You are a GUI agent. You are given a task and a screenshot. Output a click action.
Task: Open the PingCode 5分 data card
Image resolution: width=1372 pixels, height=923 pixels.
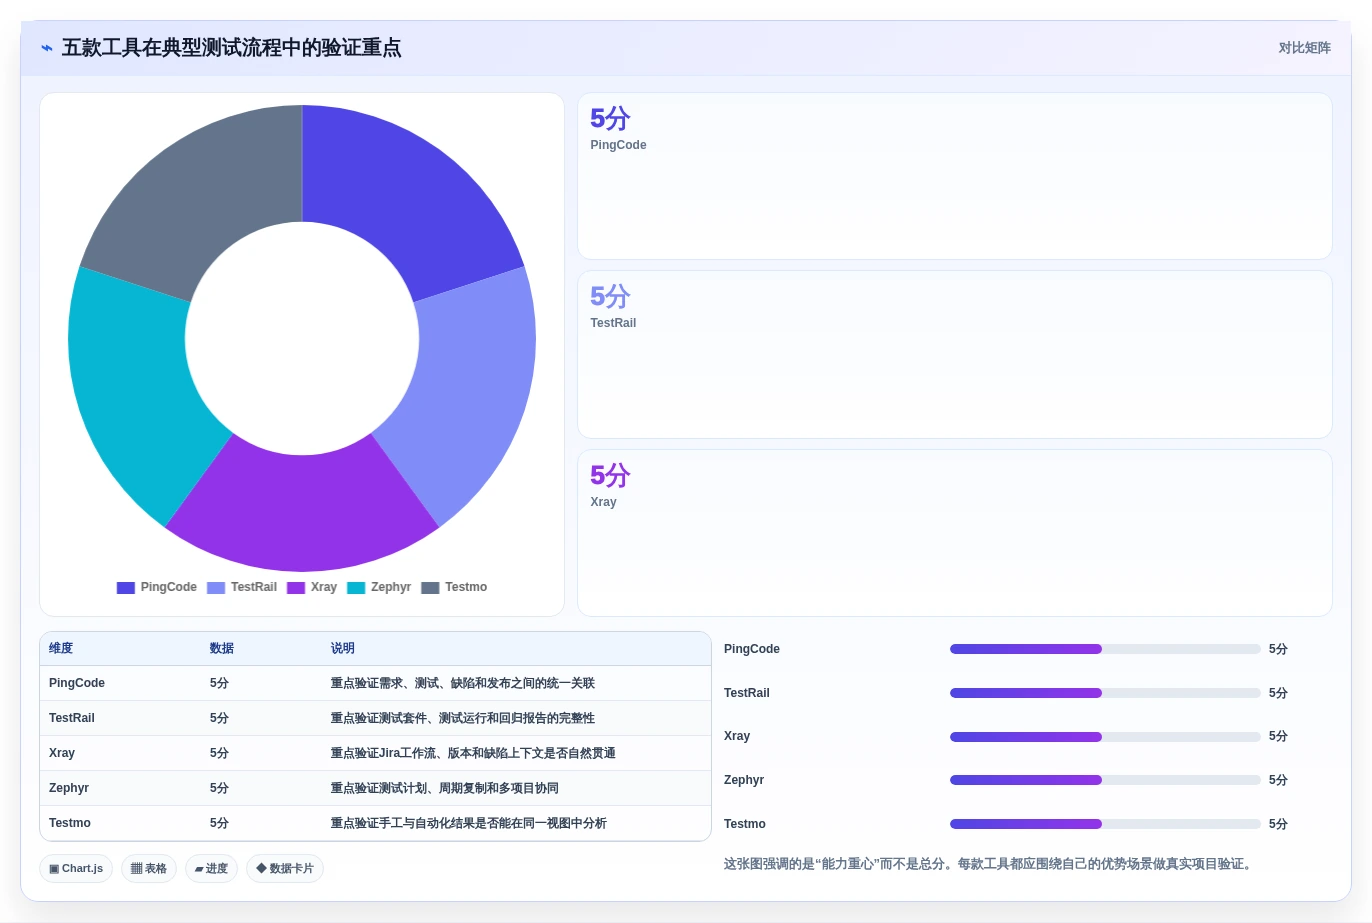pos(955,176)
